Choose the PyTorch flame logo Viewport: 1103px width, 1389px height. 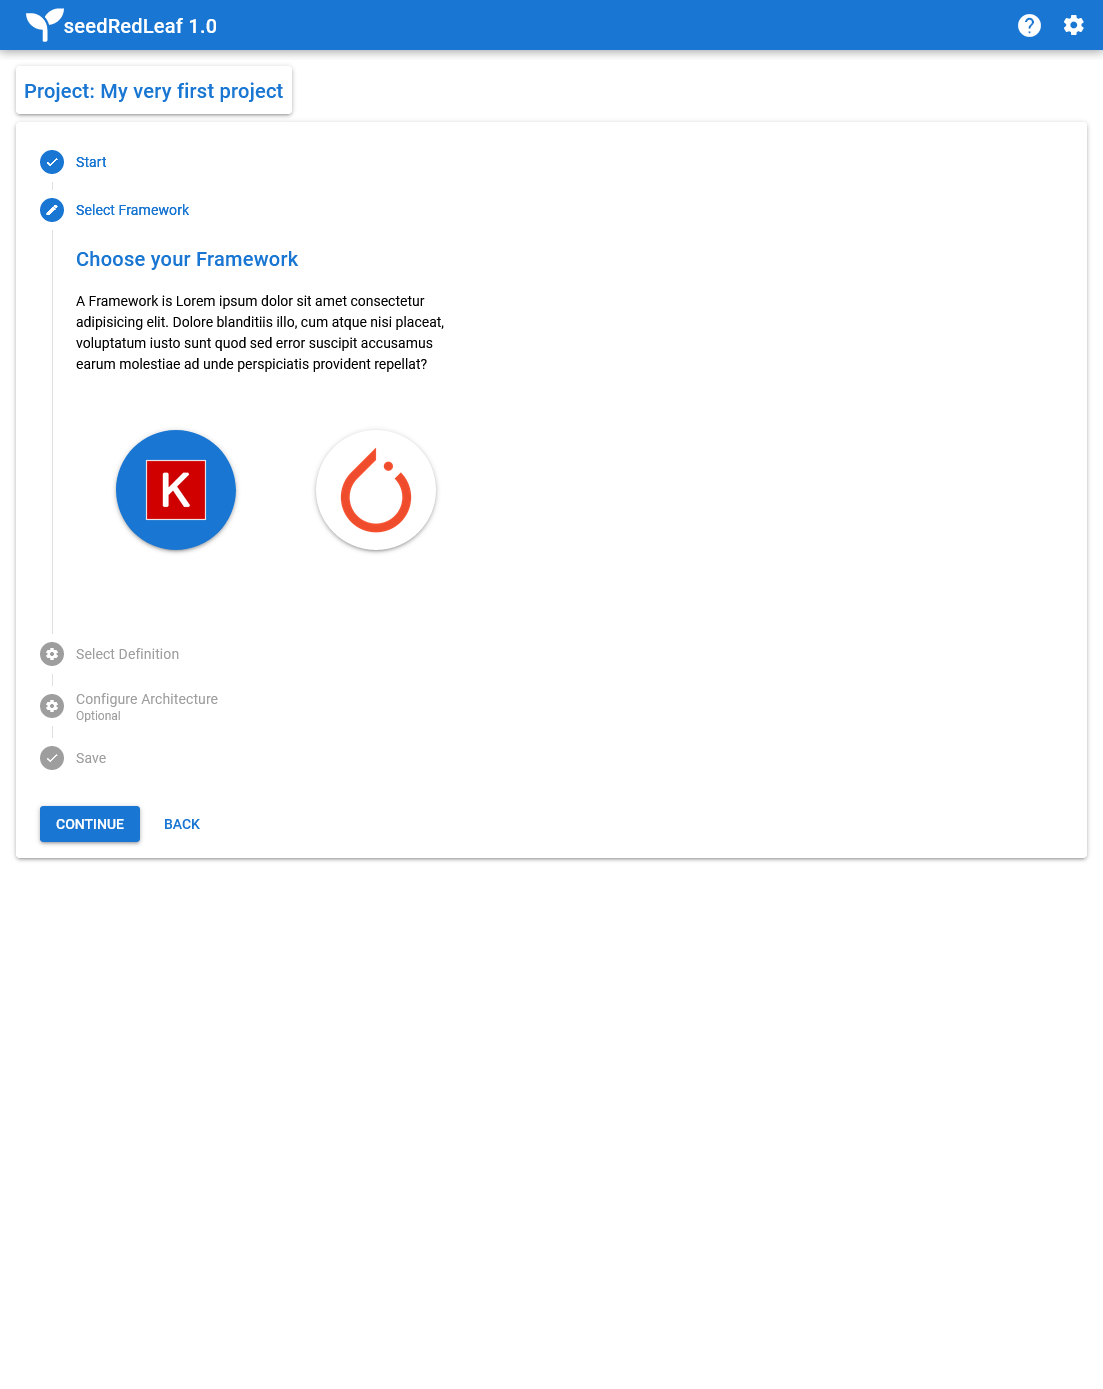pyautogui.click(x=376, y=490)
